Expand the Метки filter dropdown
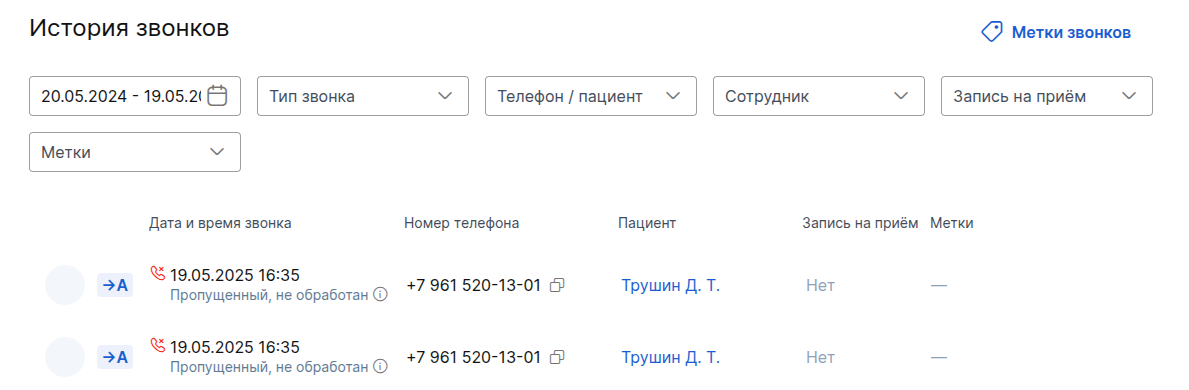The image size is (1189, 390). pos(135,152)
